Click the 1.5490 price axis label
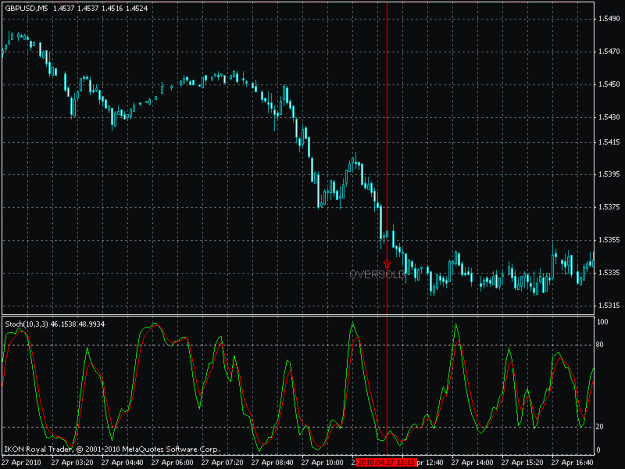 [609, 19]
